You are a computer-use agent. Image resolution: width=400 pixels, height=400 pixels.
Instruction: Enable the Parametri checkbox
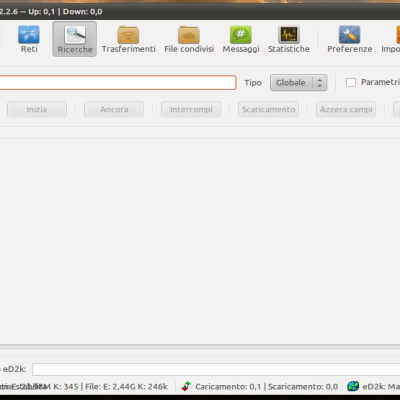[351, 82]
